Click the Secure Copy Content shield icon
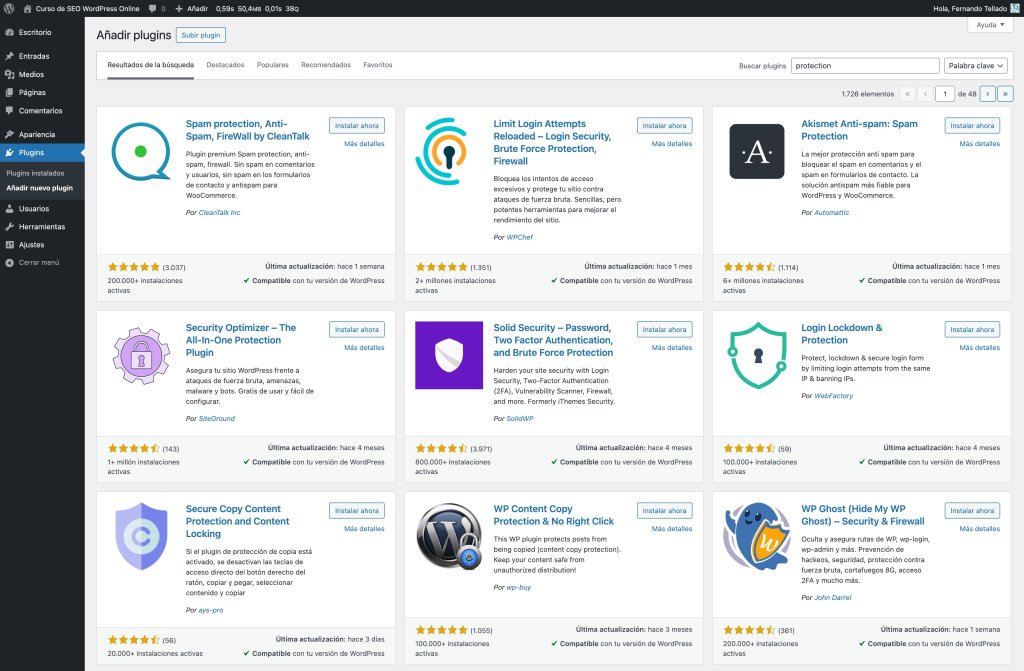1024x671 pixels. pos(141,536)
